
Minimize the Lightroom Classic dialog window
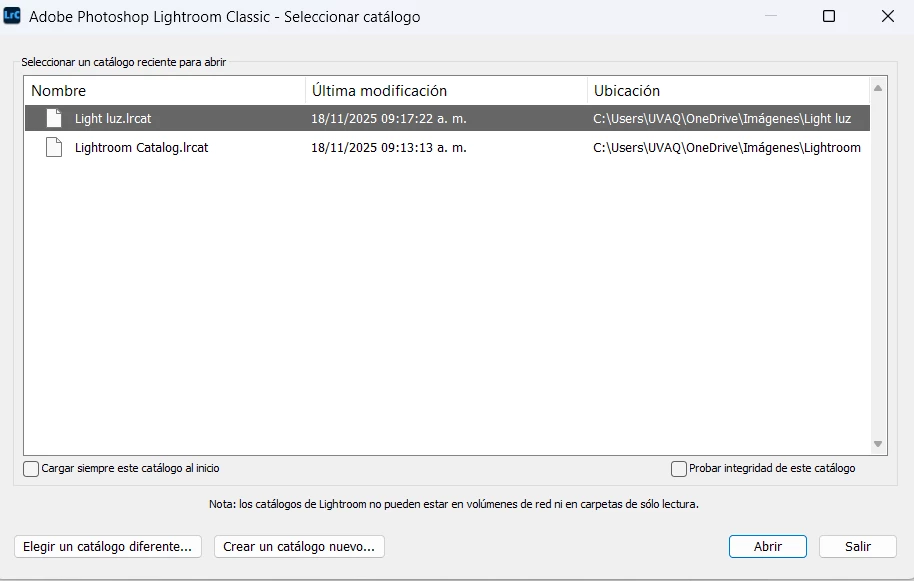pyautogui.click(x=771, y=16)
